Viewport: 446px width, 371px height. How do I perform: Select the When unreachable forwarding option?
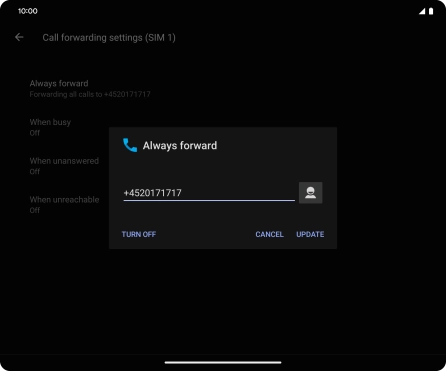pos(64,205)
